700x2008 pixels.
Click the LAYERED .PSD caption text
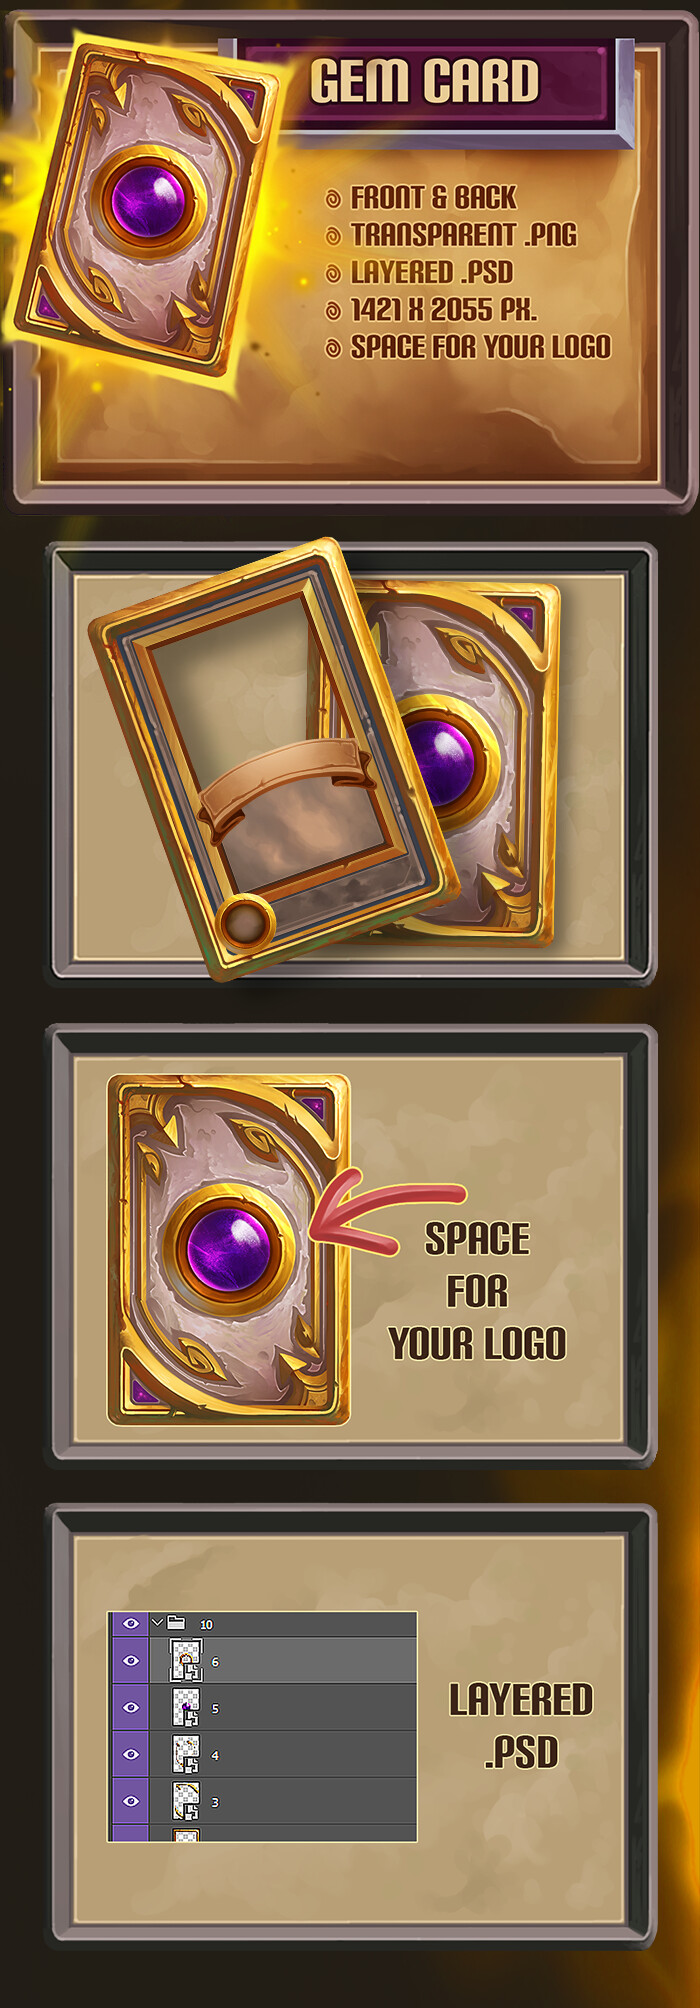point(521,1725)
